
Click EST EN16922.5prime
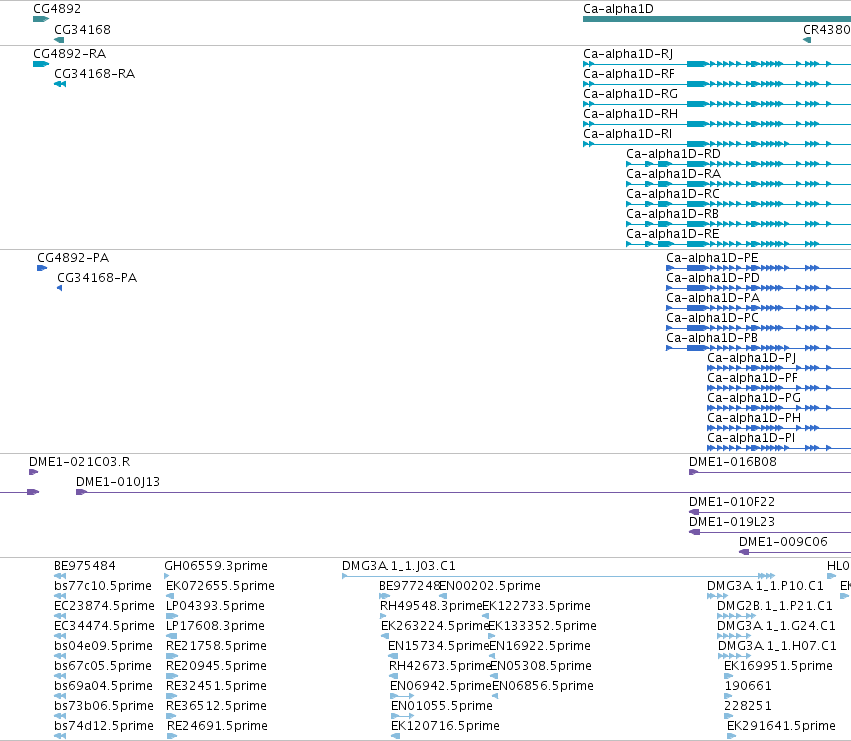click(493, 656)
